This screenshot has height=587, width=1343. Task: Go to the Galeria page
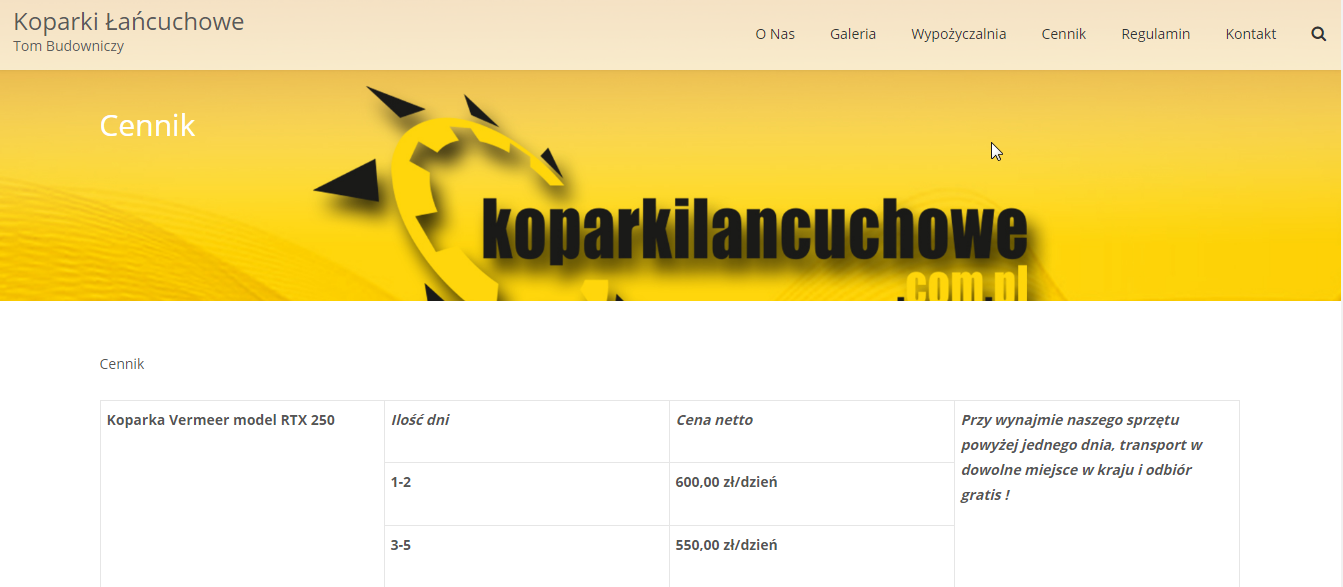853,34
